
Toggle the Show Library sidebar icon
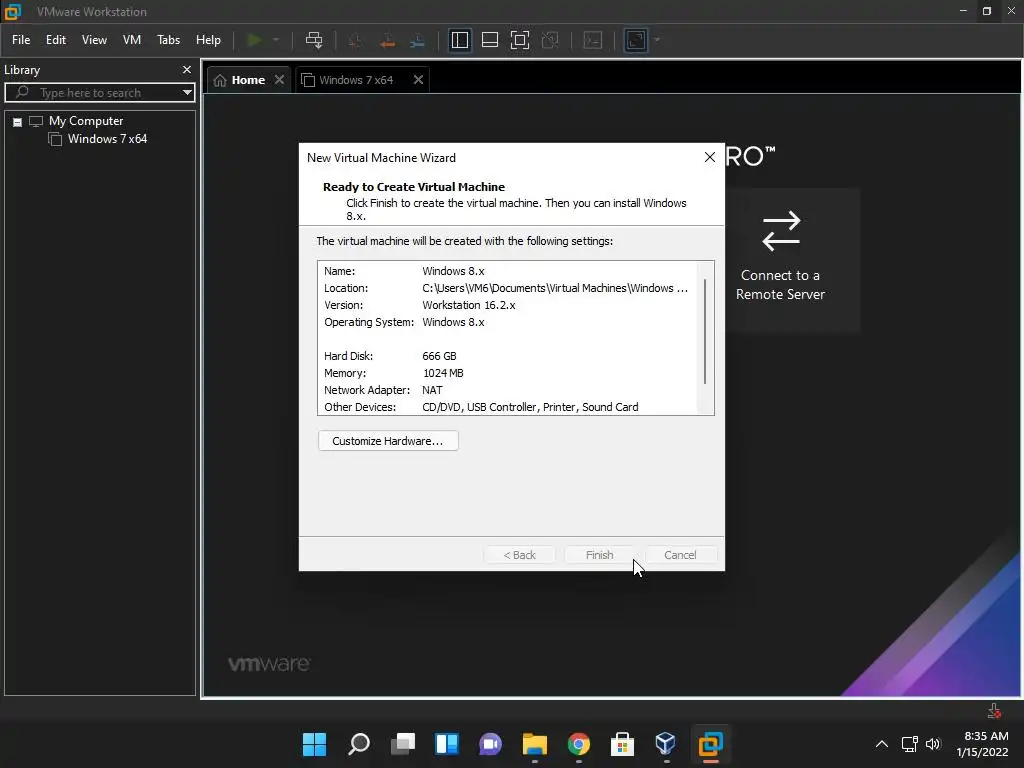pos(460,40)
